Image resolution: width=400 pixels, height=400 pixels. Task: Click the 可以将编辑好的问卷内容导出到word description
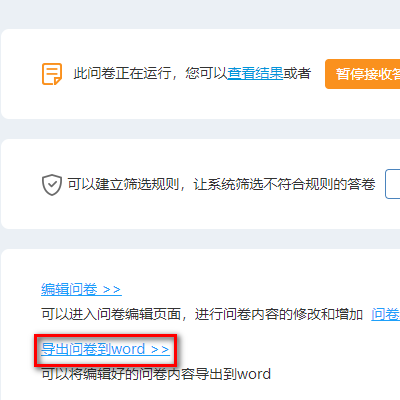click(x=156, y=374)
